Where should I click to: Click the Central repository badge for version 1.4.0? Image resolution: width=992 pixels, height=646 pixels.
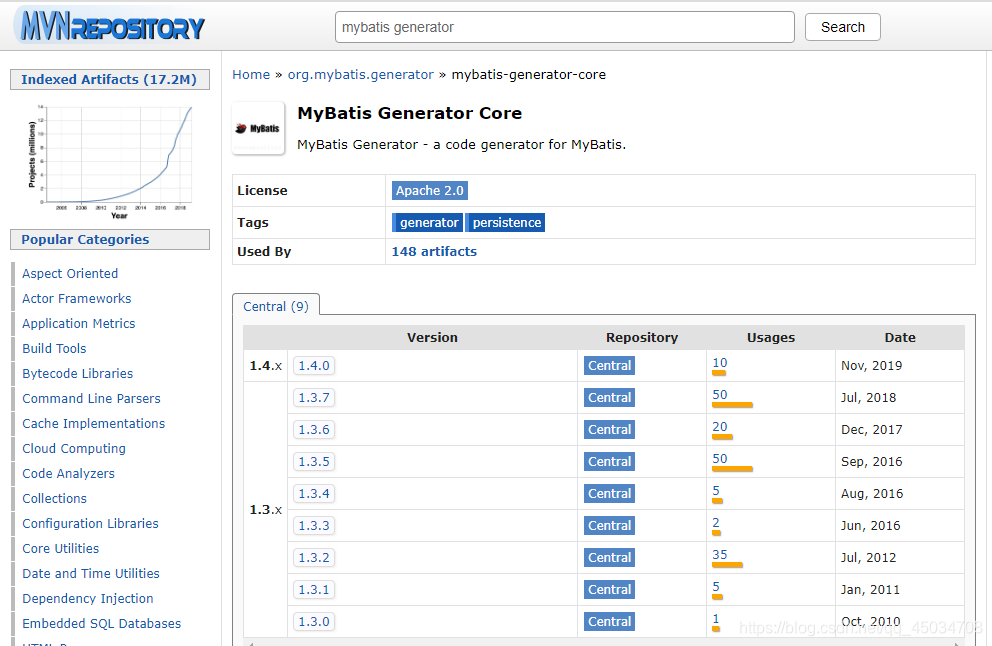point(609,365)
